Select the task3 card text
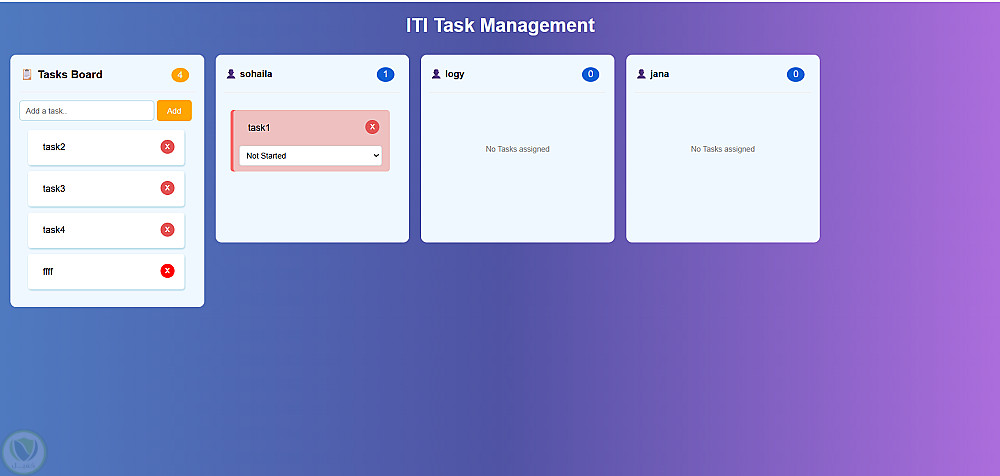This screenshot has width=1000, height=476. [x=54, y=189]
